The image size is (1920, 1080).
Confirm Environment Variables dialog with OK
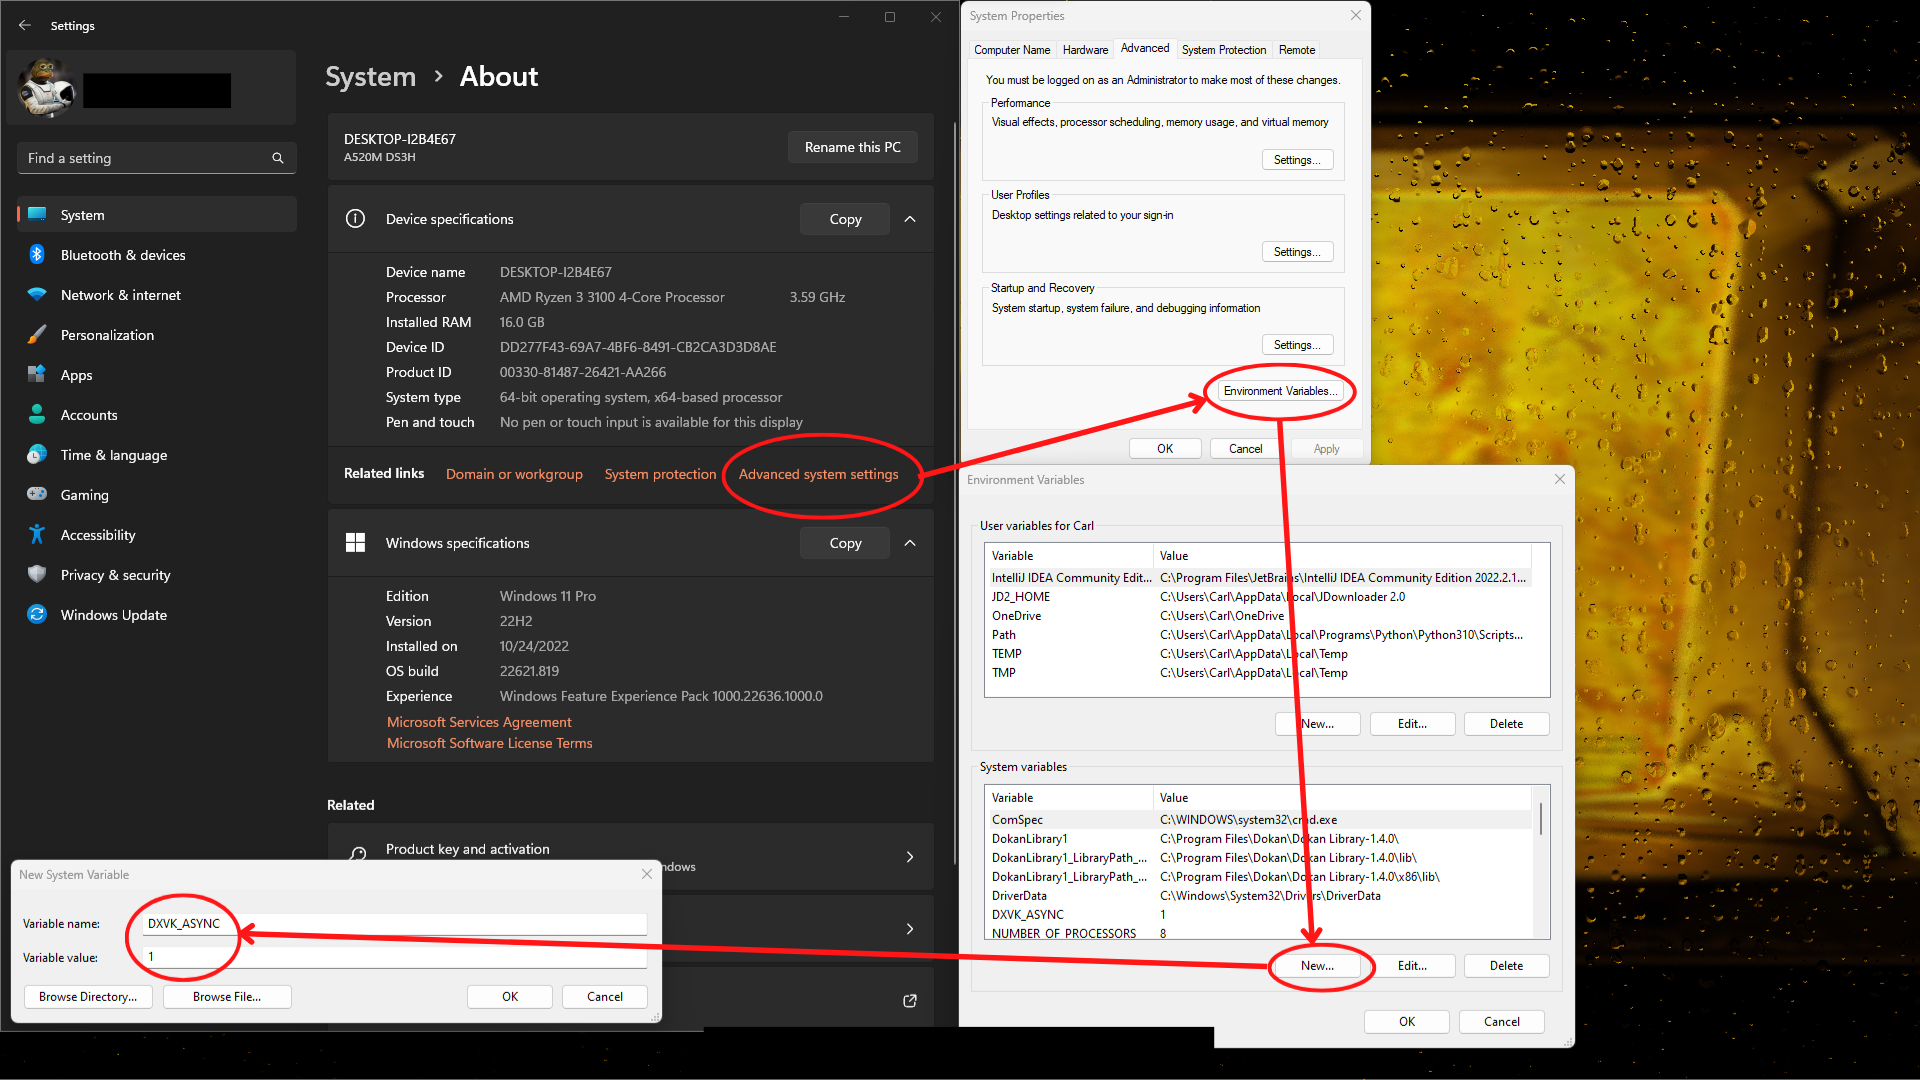1407,1022
